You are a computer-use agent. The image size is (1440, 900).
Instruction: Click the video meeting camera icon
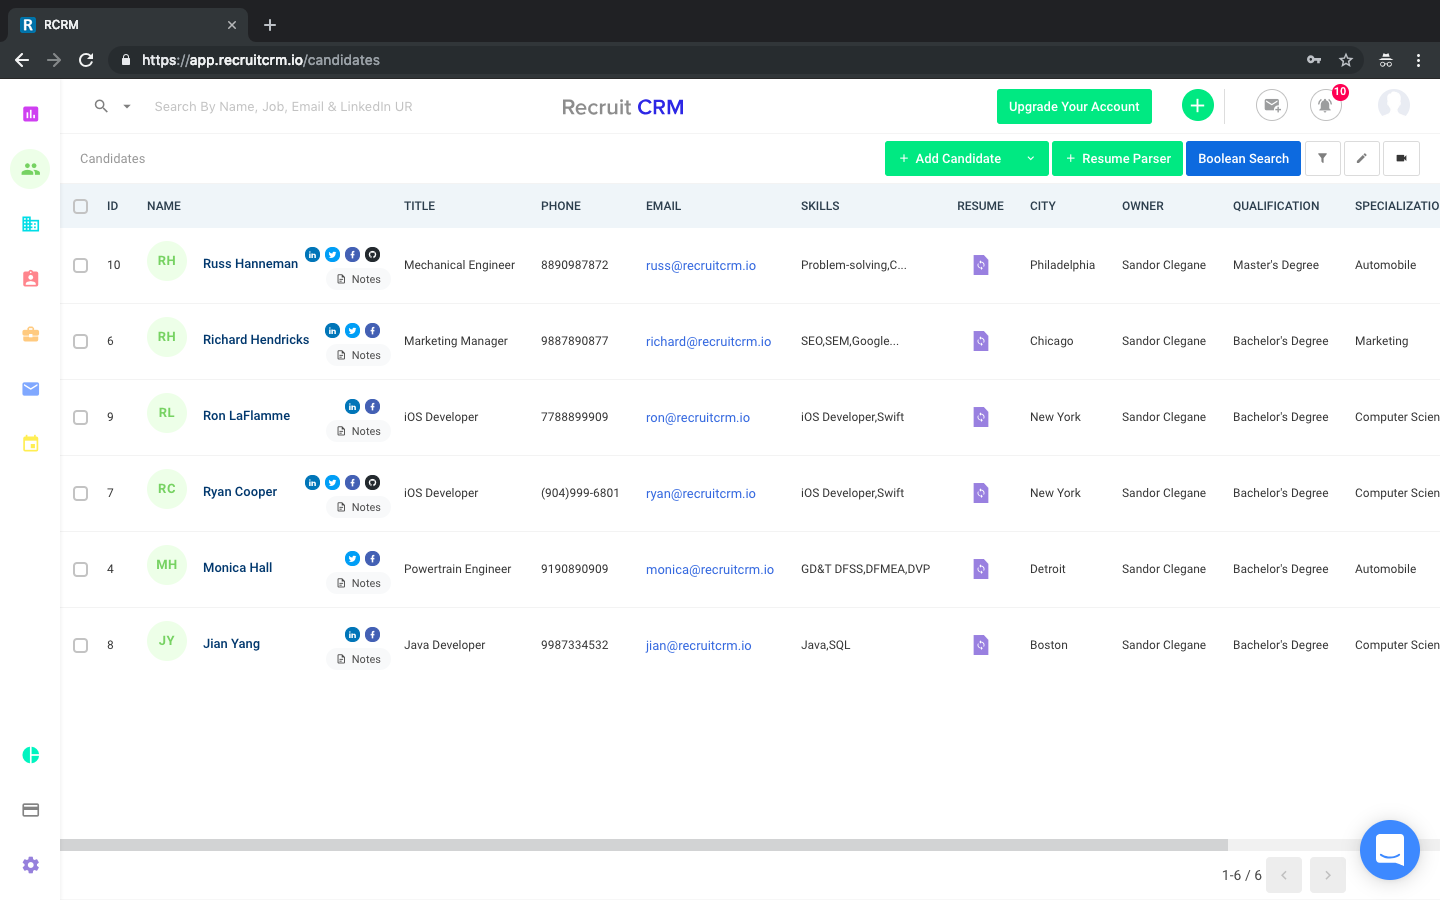pos(1401,158)
